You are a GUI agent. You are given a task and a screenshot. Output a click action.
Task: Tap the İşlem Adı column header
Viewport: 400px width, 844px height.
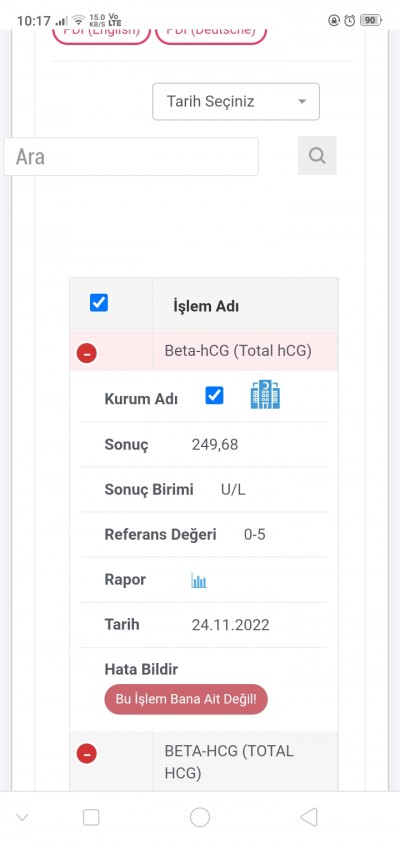[x=206, y=306]
